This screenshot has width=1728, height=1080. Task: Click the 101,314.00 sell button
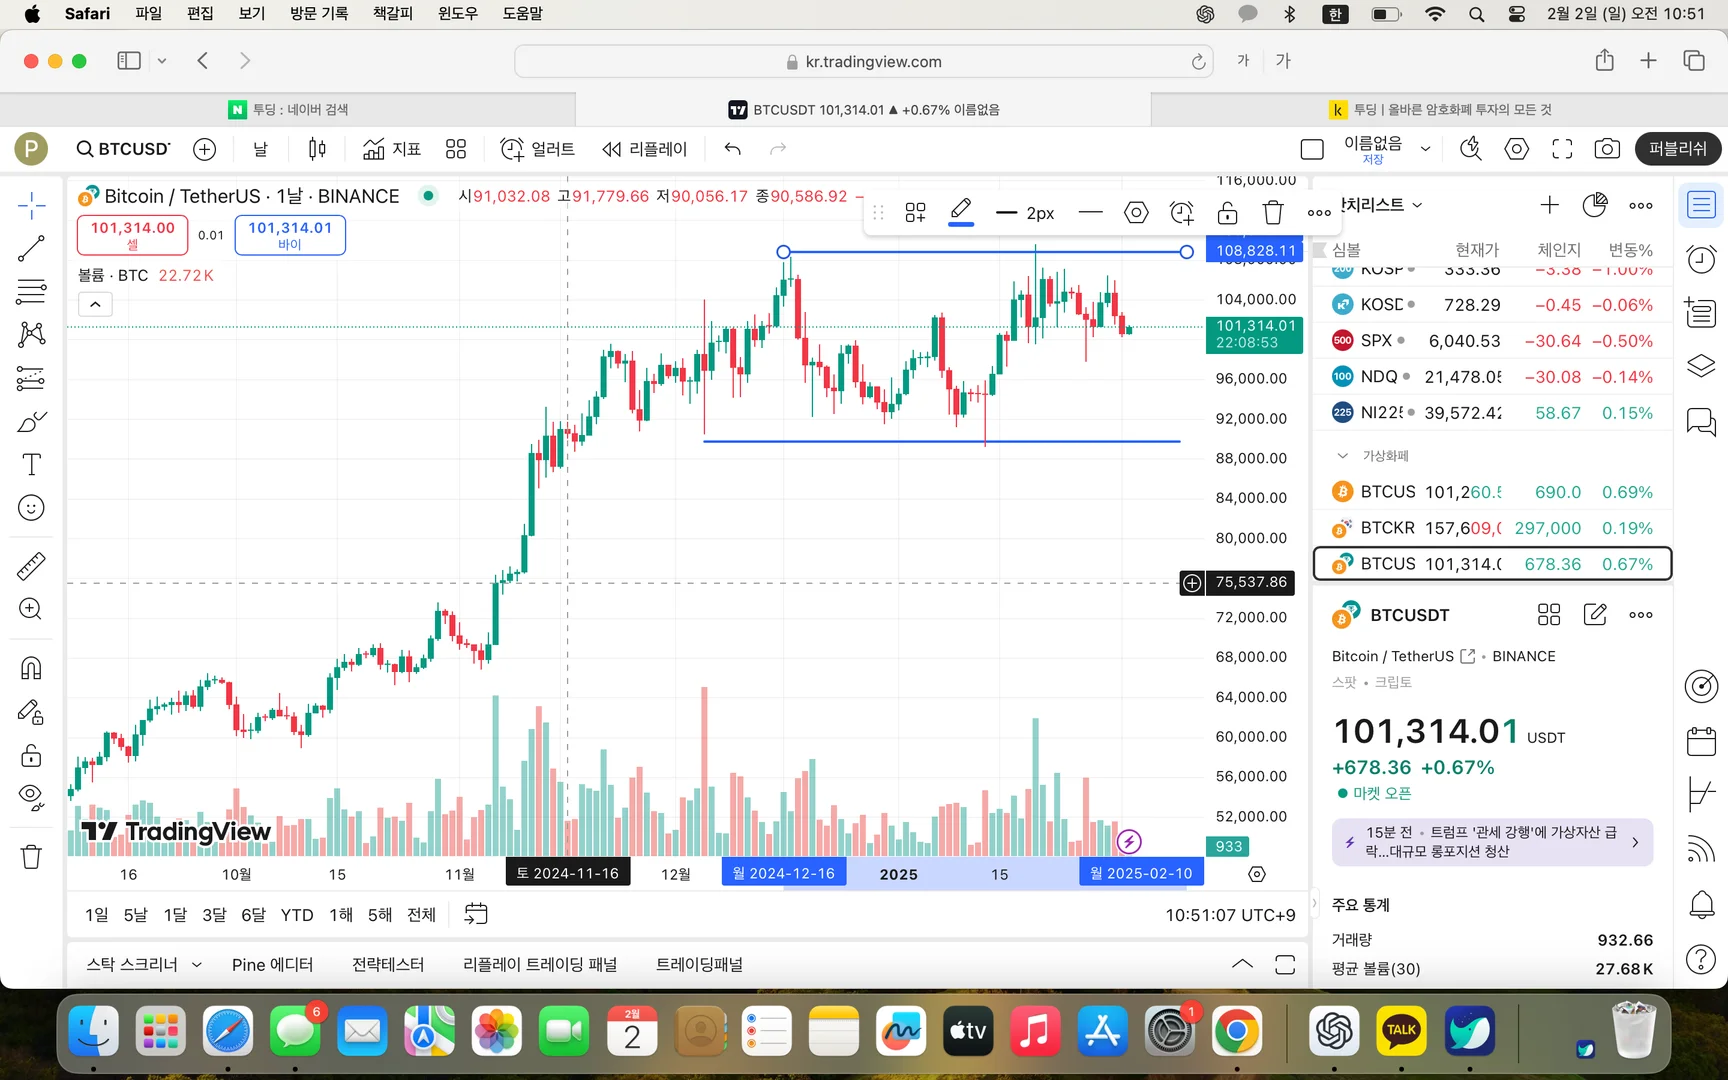coord(133,235)
